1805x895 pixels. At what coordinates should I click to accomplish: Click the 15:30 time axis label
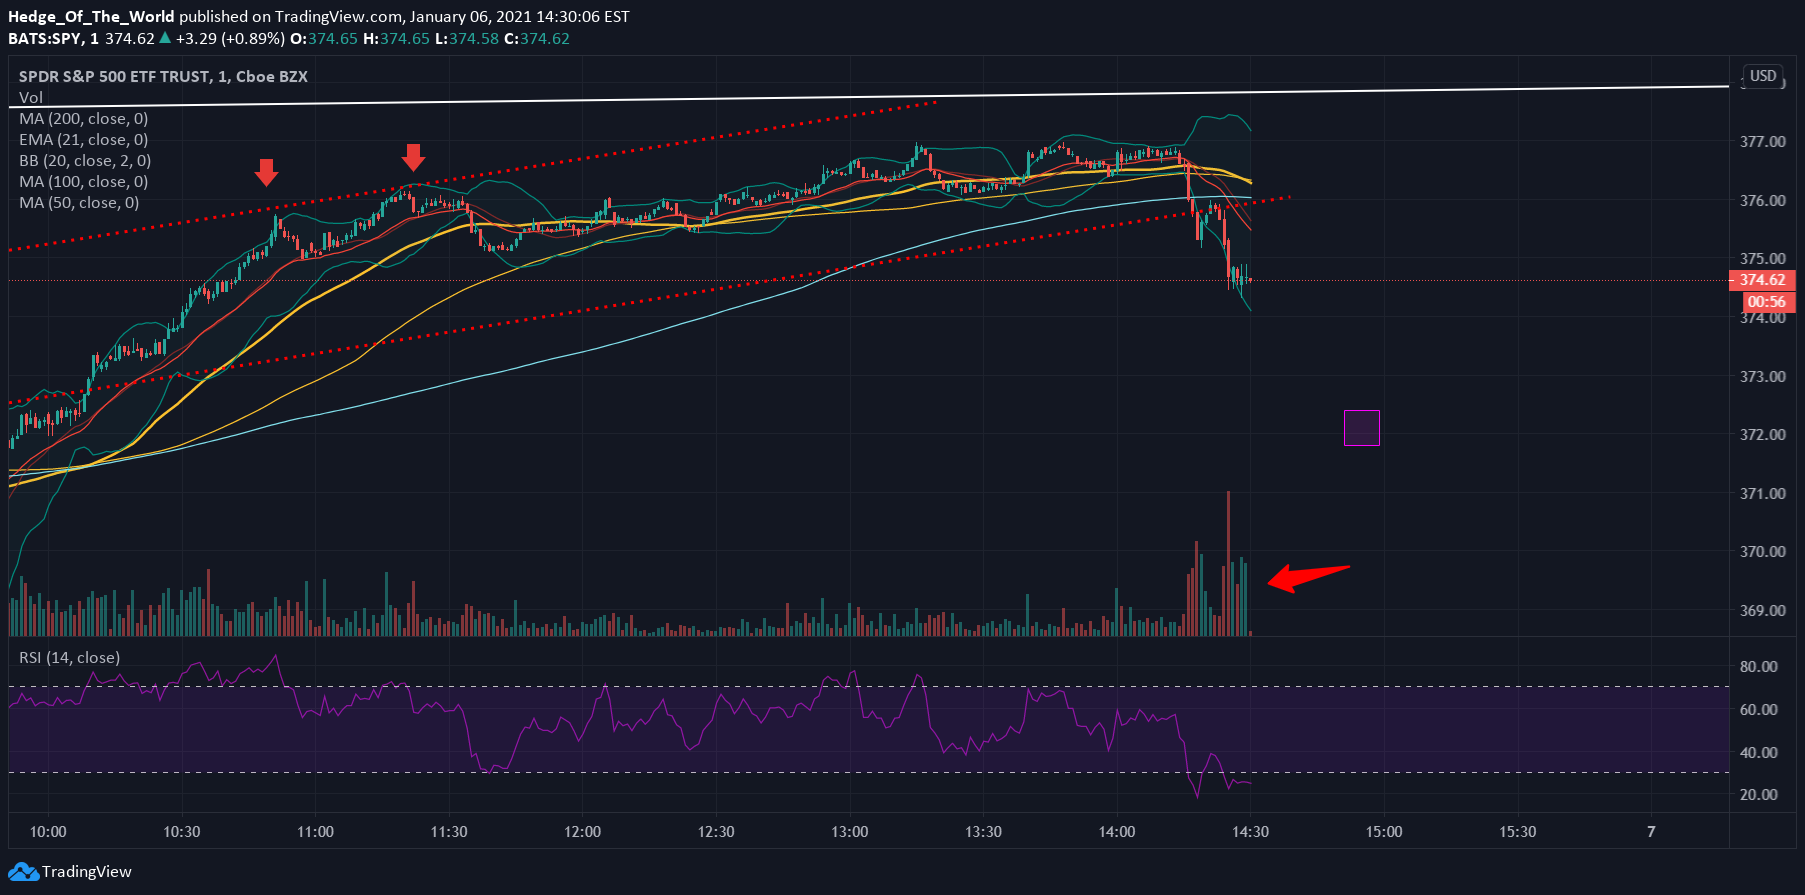(1518, 832)
